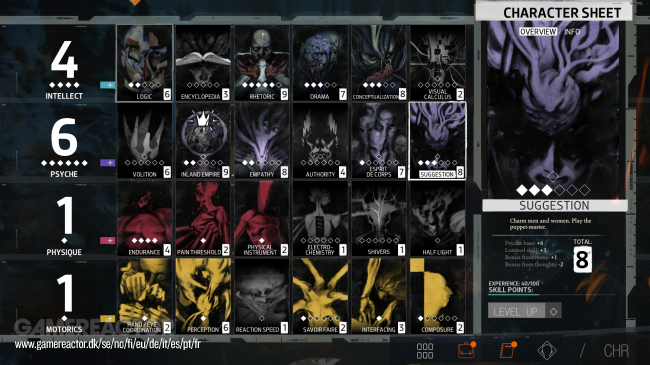Image resolution: width=650 pixels, height=365 pixels.
Task: Click the pink plus button beside Physique
Action: 108,241
